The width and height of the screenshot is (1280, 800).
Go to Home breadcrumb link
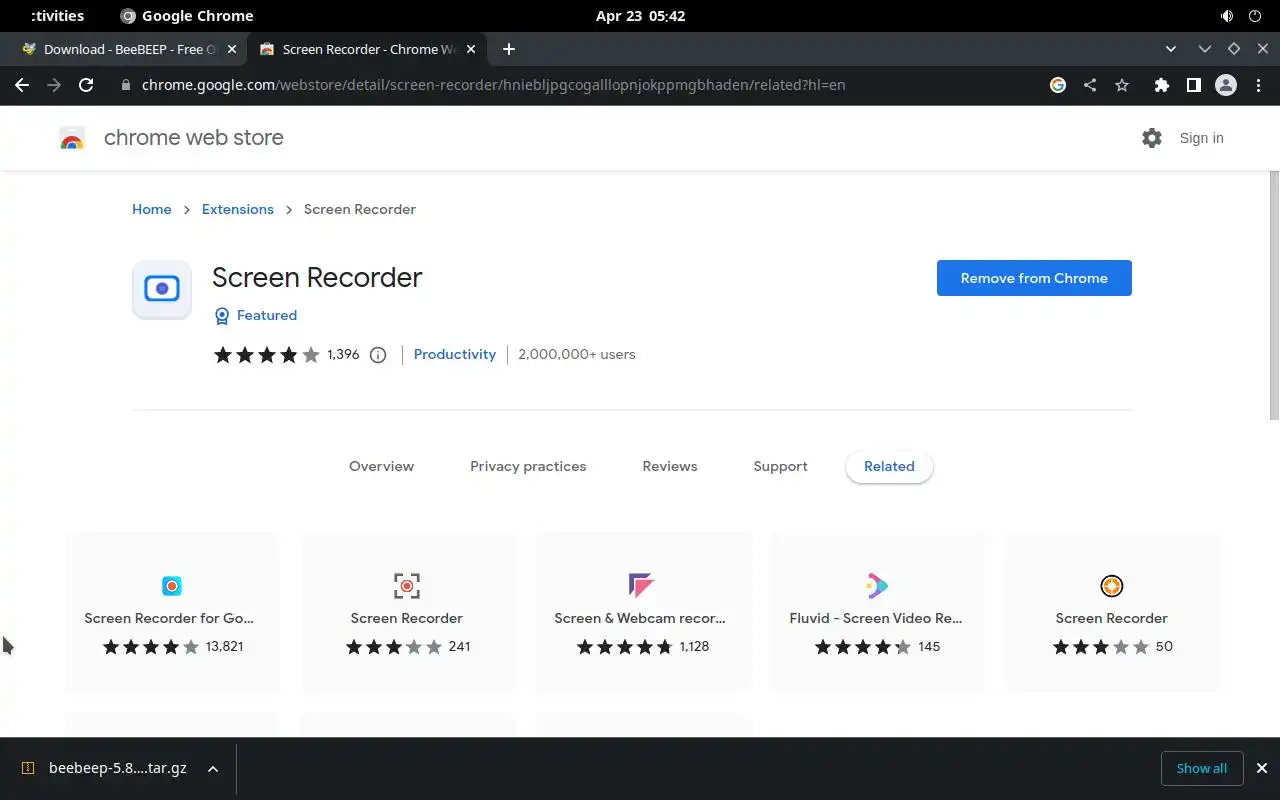tap(152, 209)
